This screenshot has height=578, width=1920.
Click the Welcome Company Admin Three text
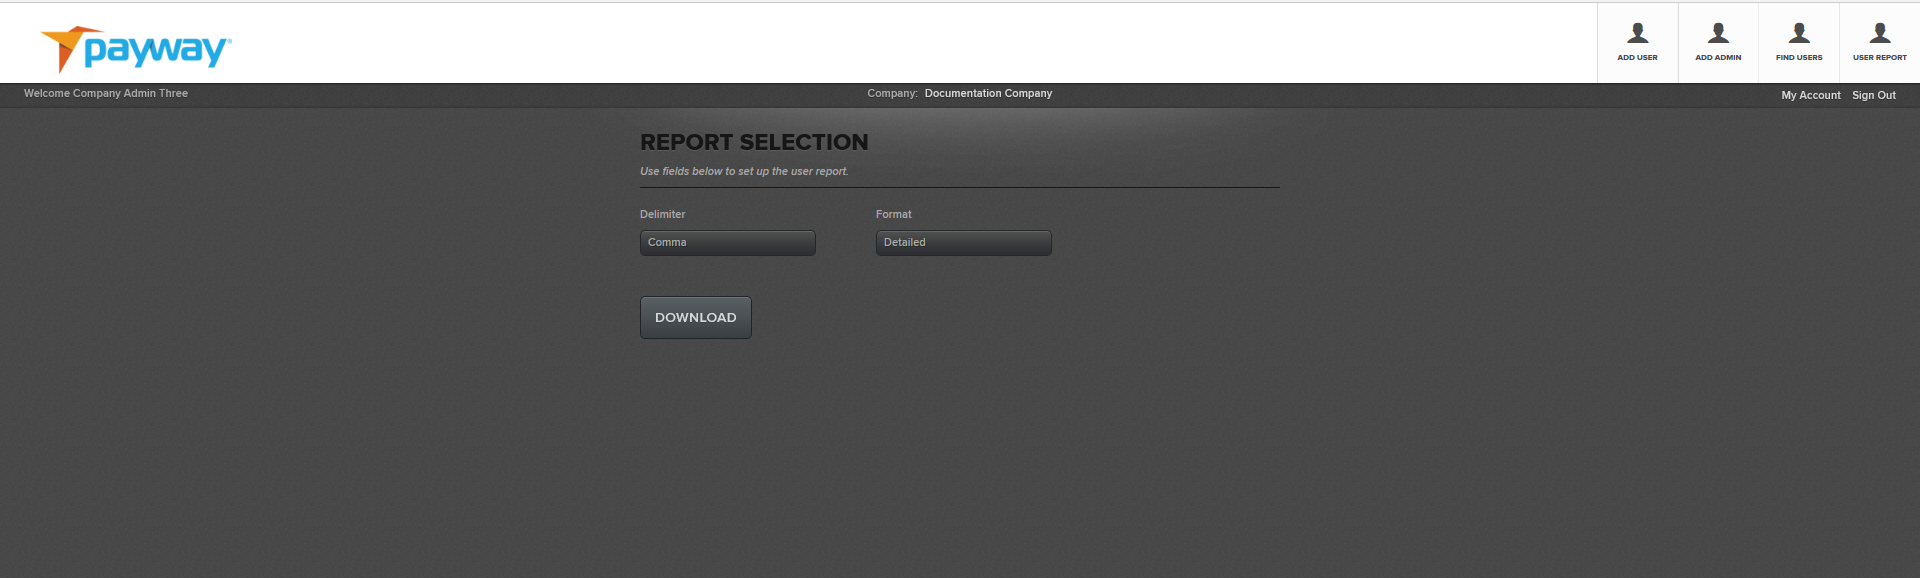point(106,93)
